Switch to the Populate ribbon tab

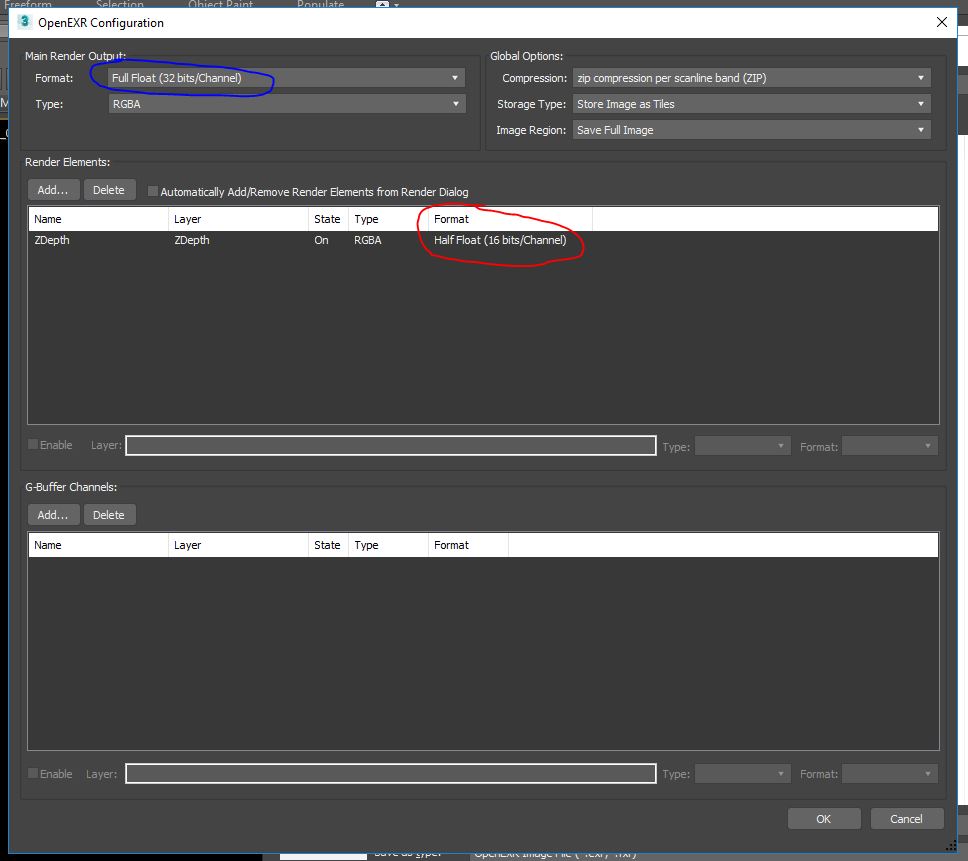[x=320, y=4]
